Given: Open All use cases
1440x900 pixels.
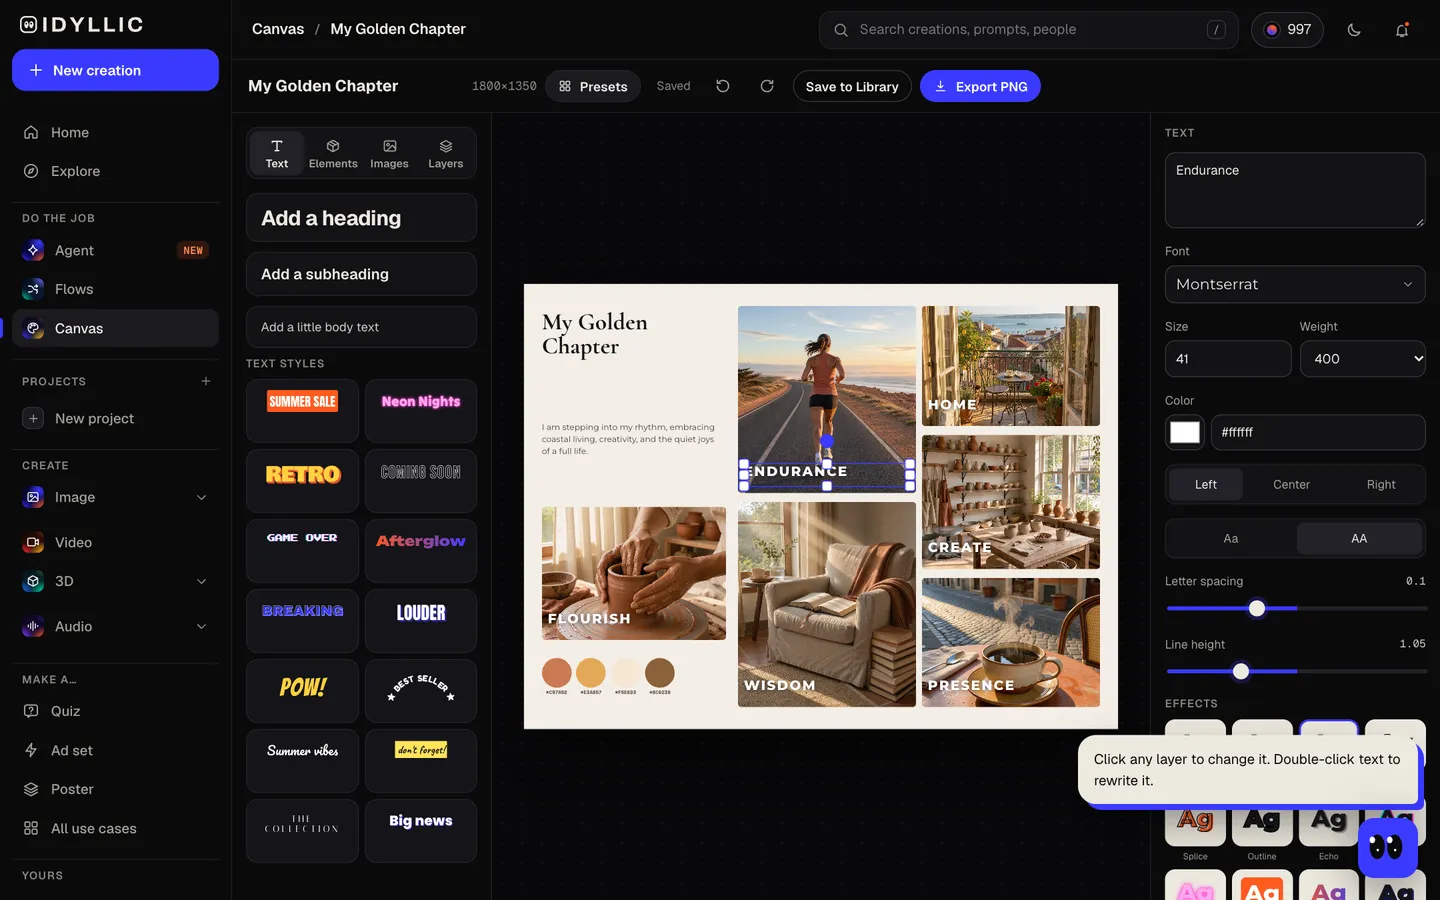Looking at the screenshot, I should pyautogui.click(x=115, y=828).
